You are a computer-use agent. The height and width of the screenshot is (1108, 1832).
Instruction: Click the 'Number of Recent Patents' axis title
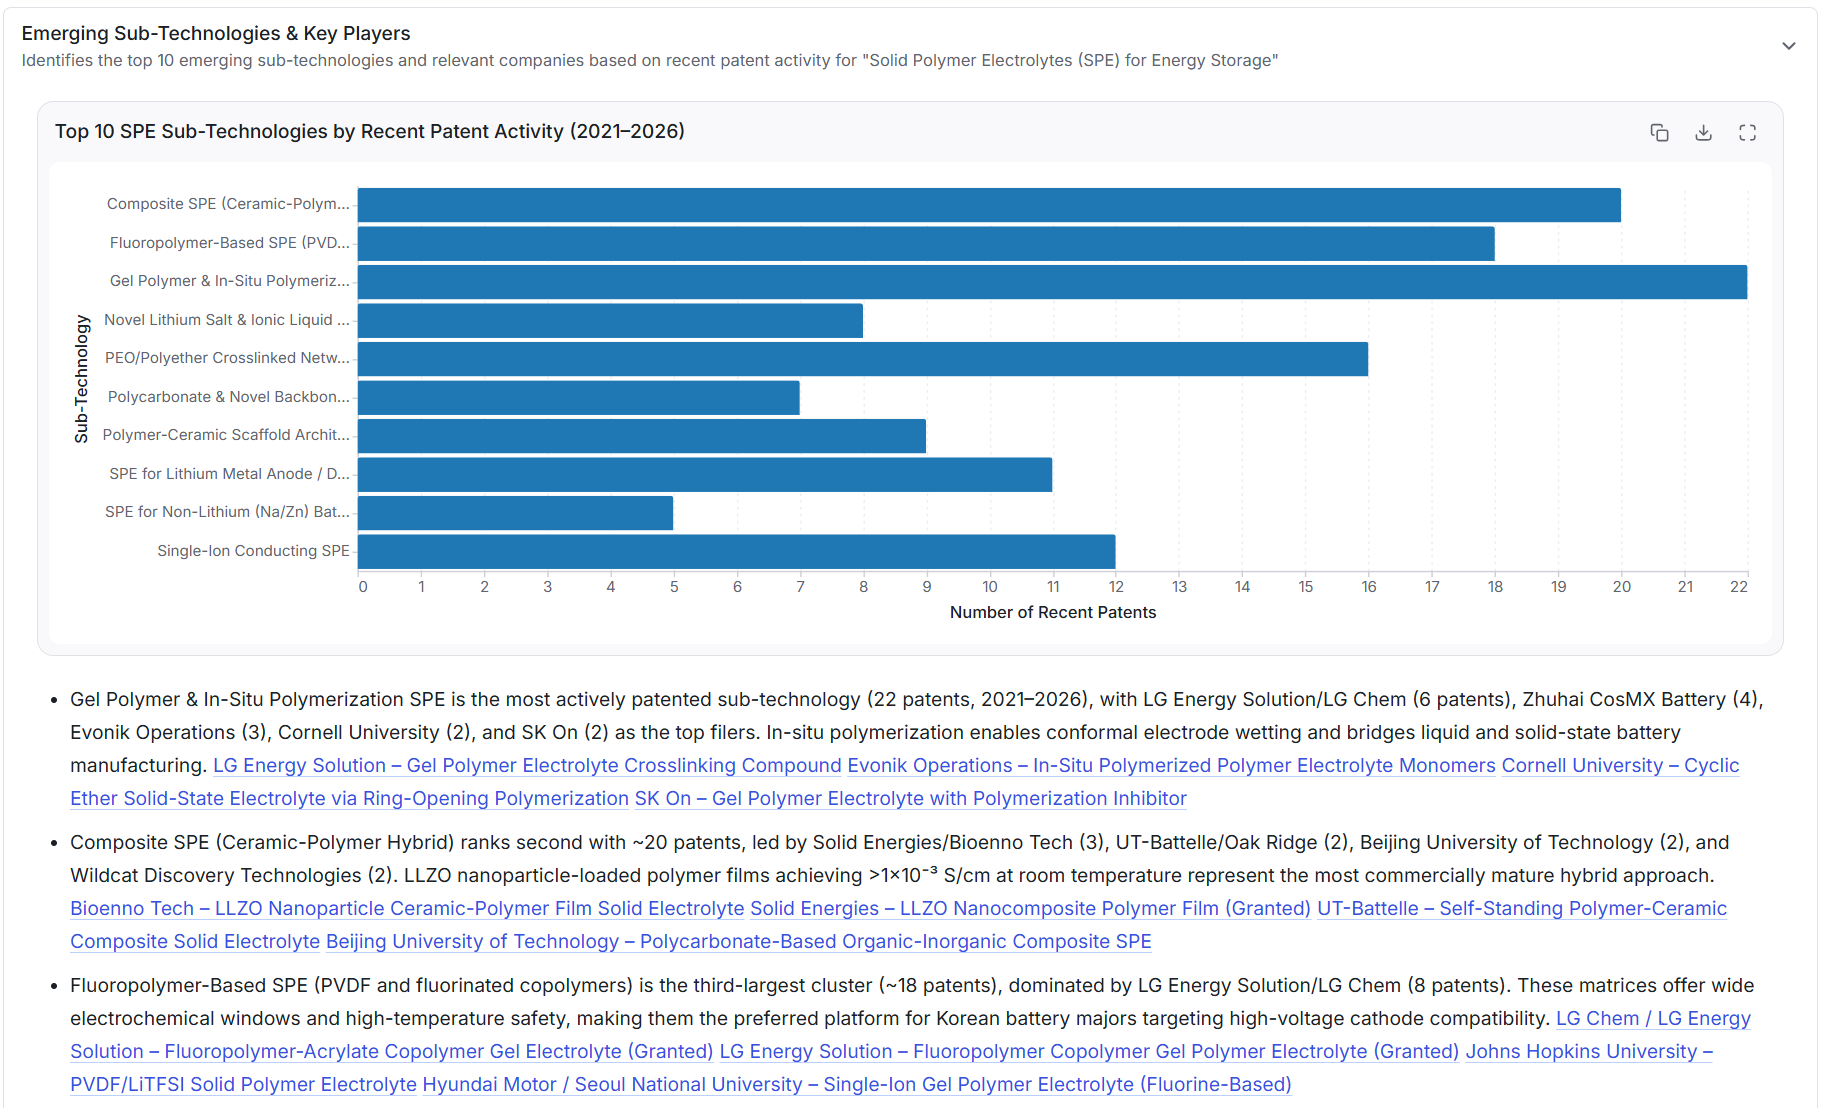pos(1053,612)
